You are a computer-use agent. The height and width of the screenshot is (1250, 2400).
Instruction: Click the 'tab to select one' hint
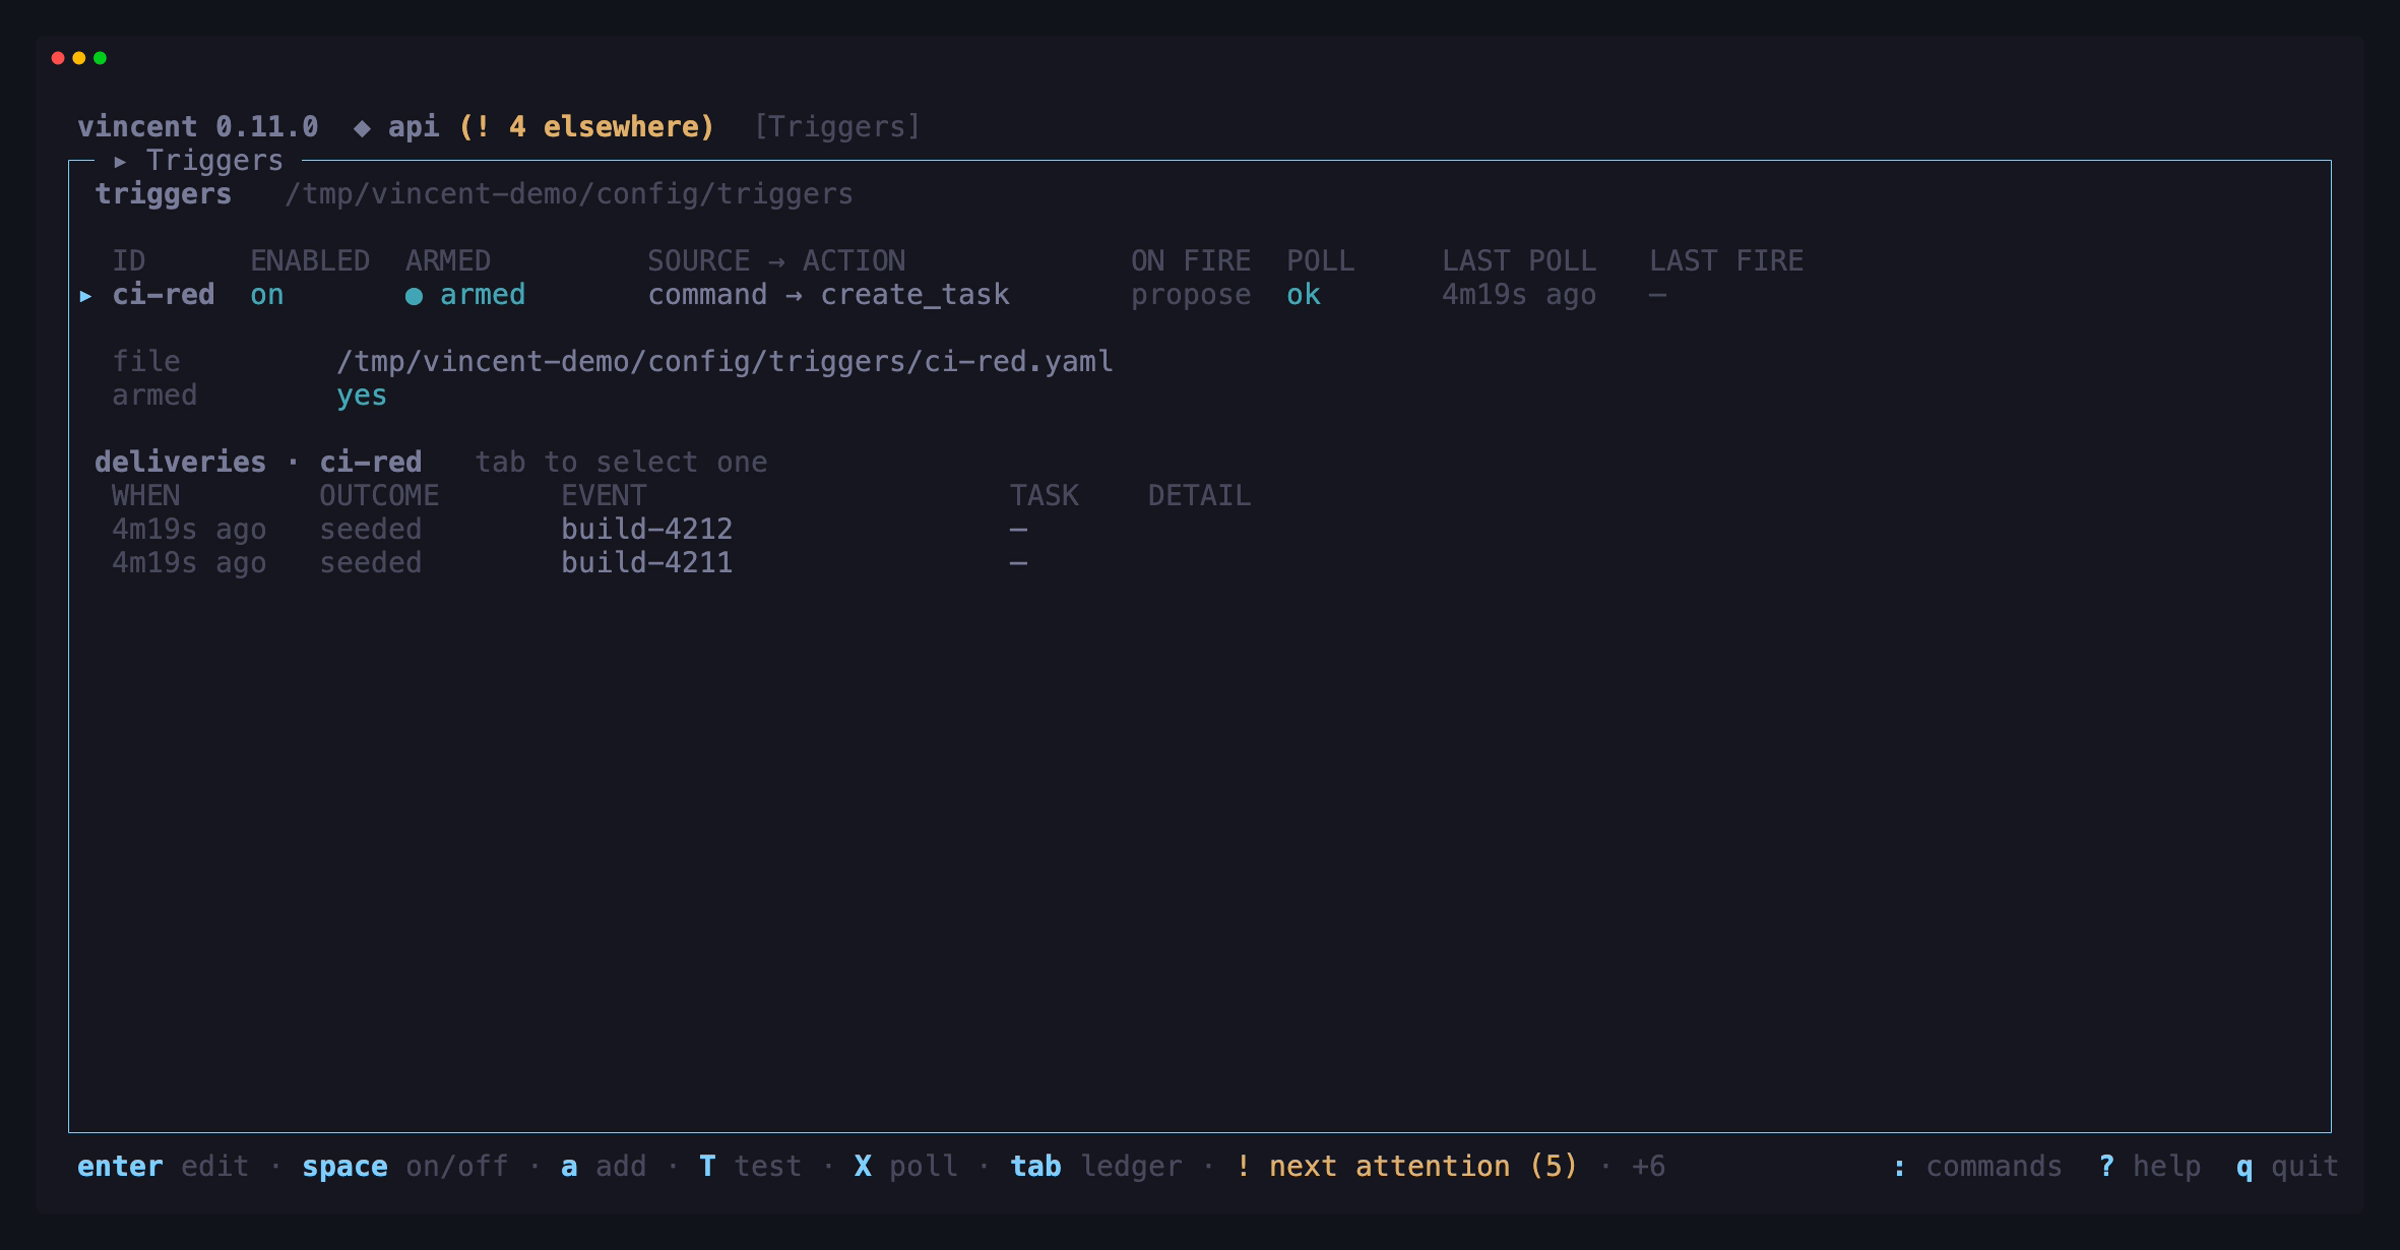[621, 462]
